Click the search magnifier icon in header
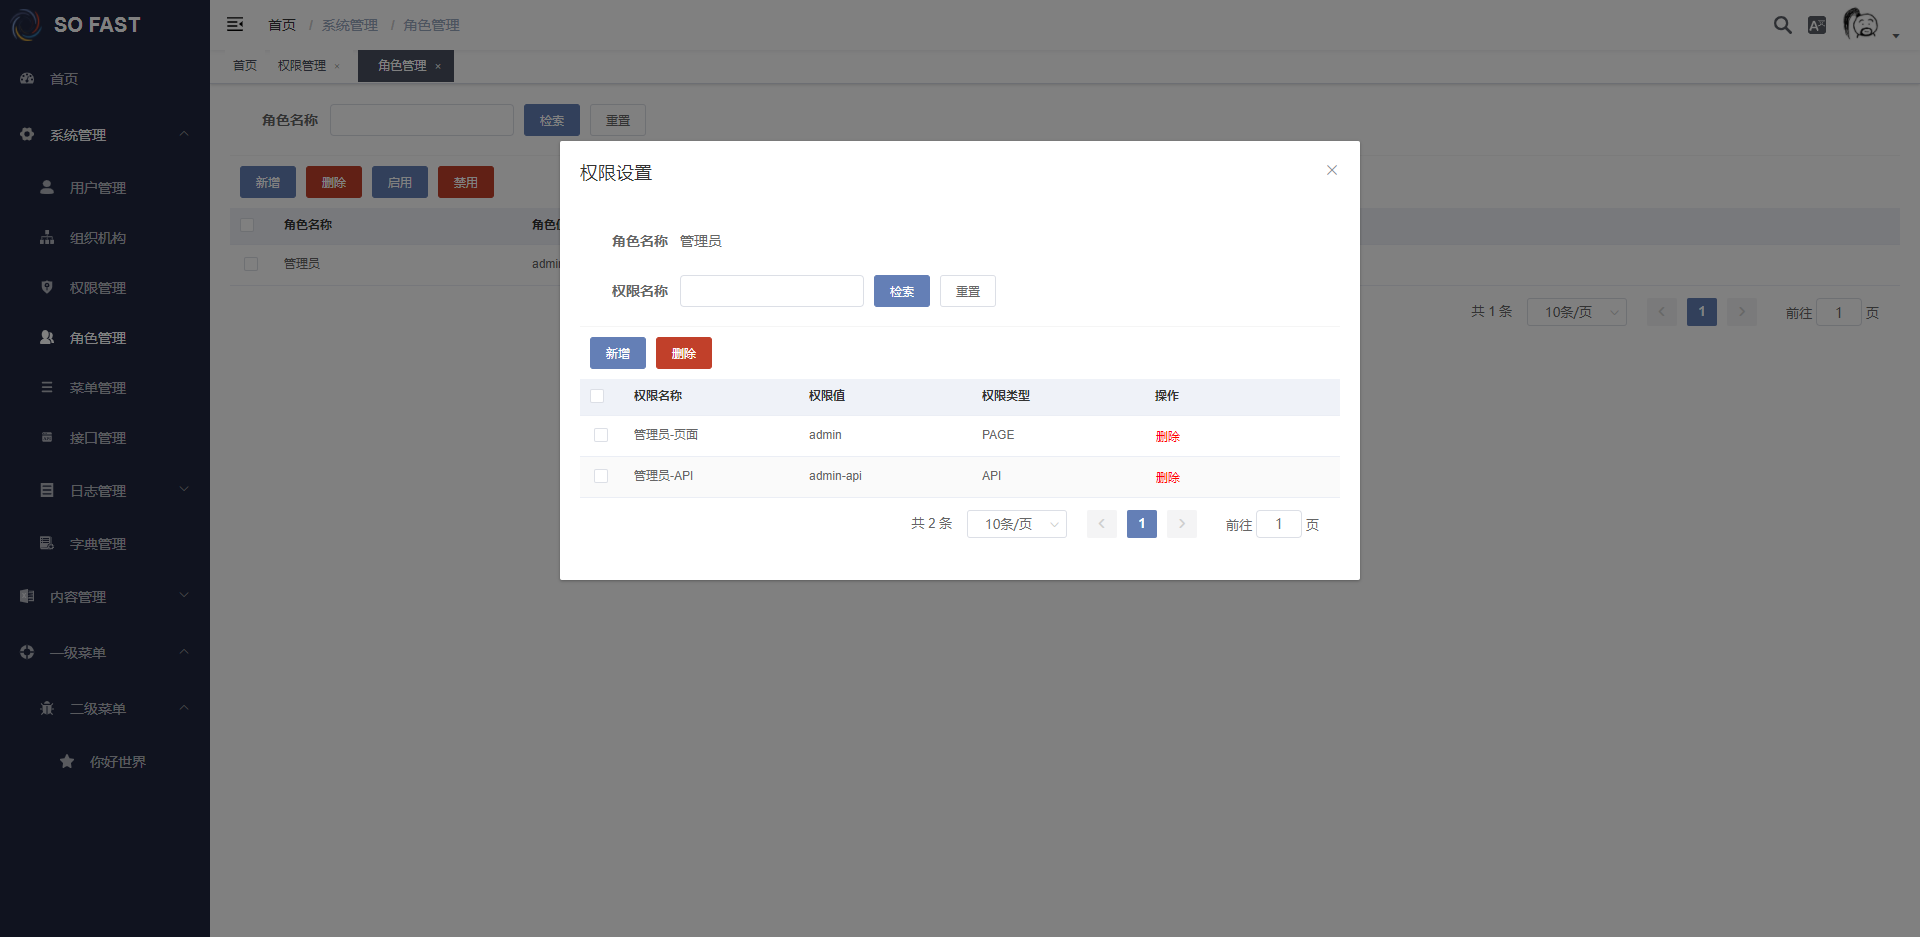Image resolution: width=1920 pixels, height=937 pixels. tap(1782, 25)
